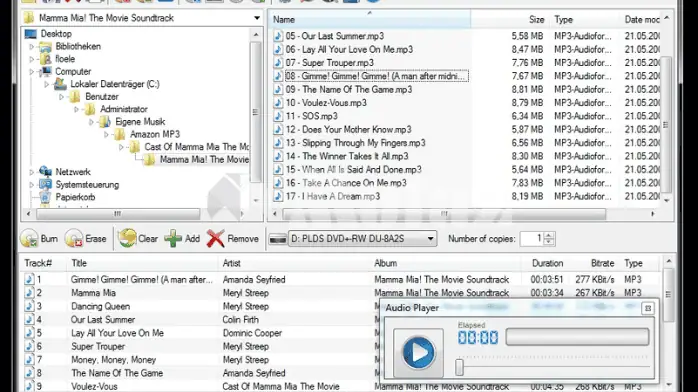Click the music icon of 09 - The Name Of The Game.mp3
698x392 pixels.
pos(278,89)
